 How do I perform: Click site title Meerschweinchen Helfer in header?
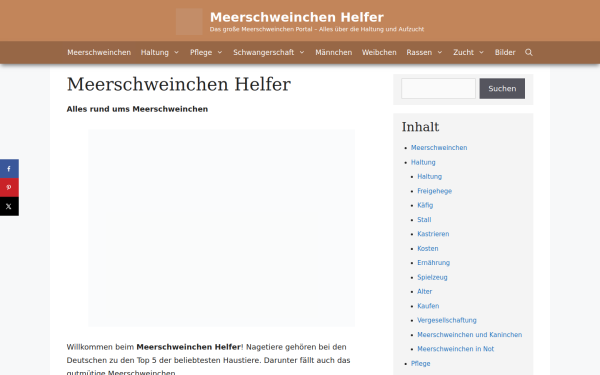click(x=297, y=17)
